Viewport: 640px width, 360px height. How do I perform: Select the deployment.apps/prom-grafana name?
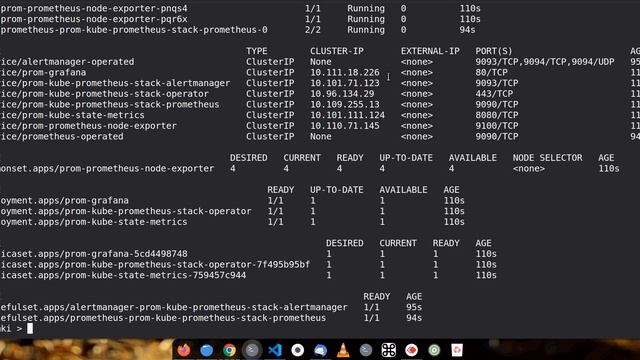[x=64, y=200]
